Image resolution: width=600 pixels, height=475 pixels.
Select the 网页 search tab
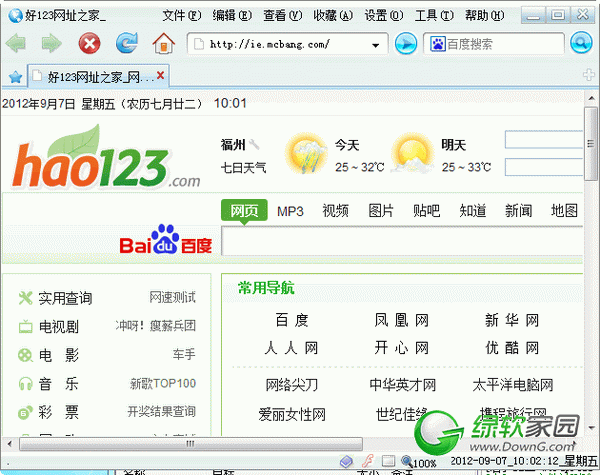[244, 211]
